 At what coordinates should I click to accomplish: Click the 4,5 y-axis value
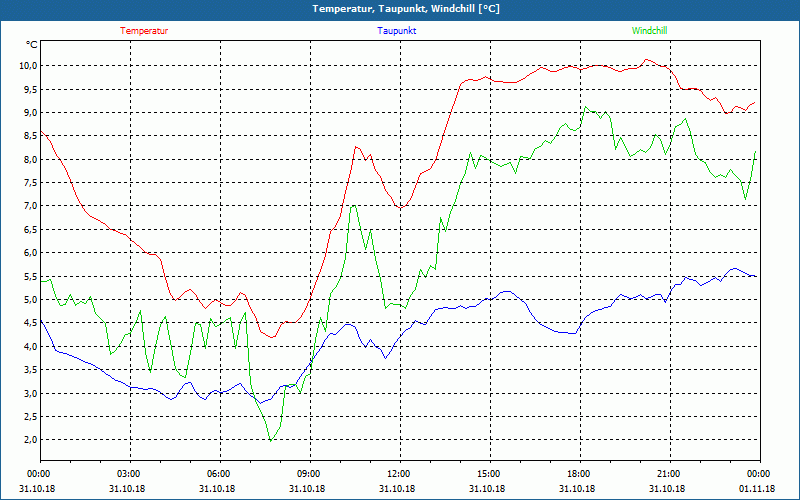tap(30, 322)
